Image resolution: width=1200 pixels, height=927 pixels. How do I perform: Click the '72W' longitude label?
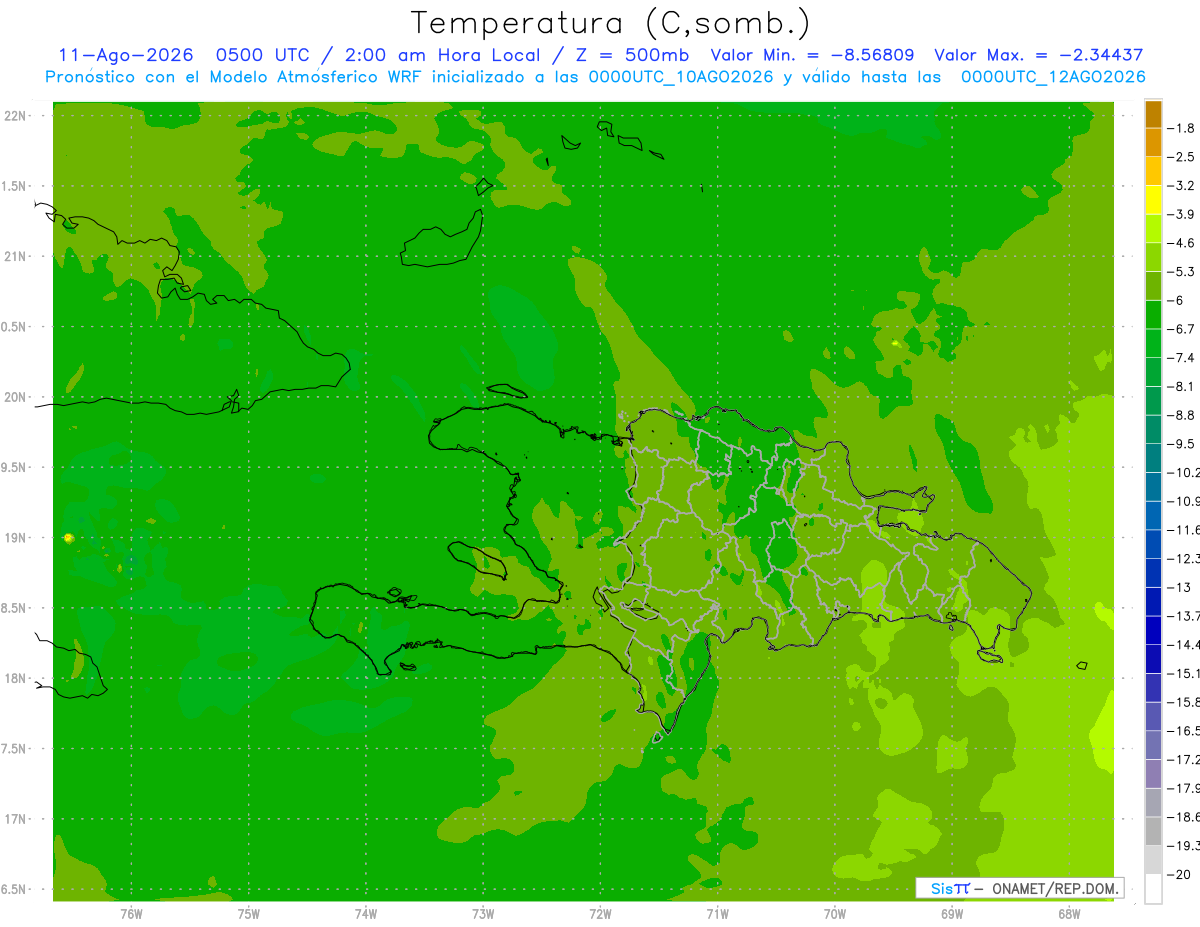pyautogui.click(x=600, y=914)
